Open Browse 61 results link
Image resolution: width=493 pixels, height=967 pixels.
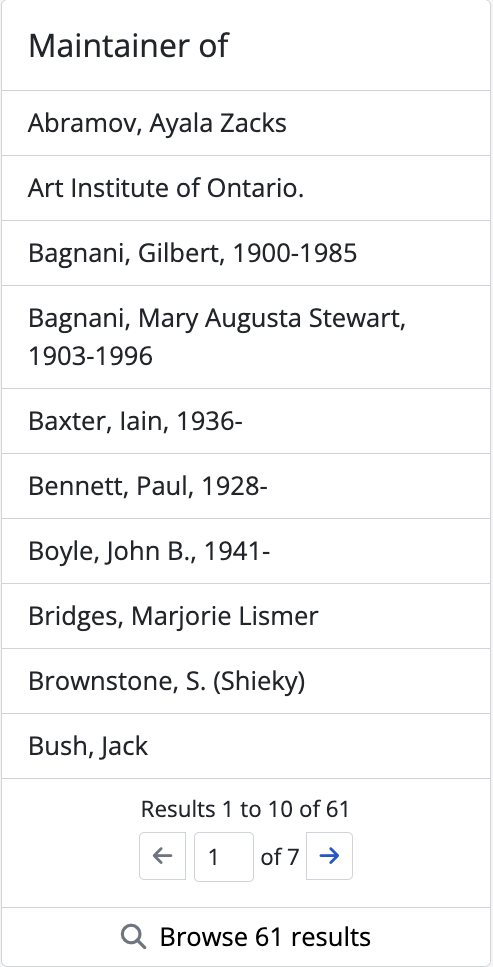[x=246, y=937]
